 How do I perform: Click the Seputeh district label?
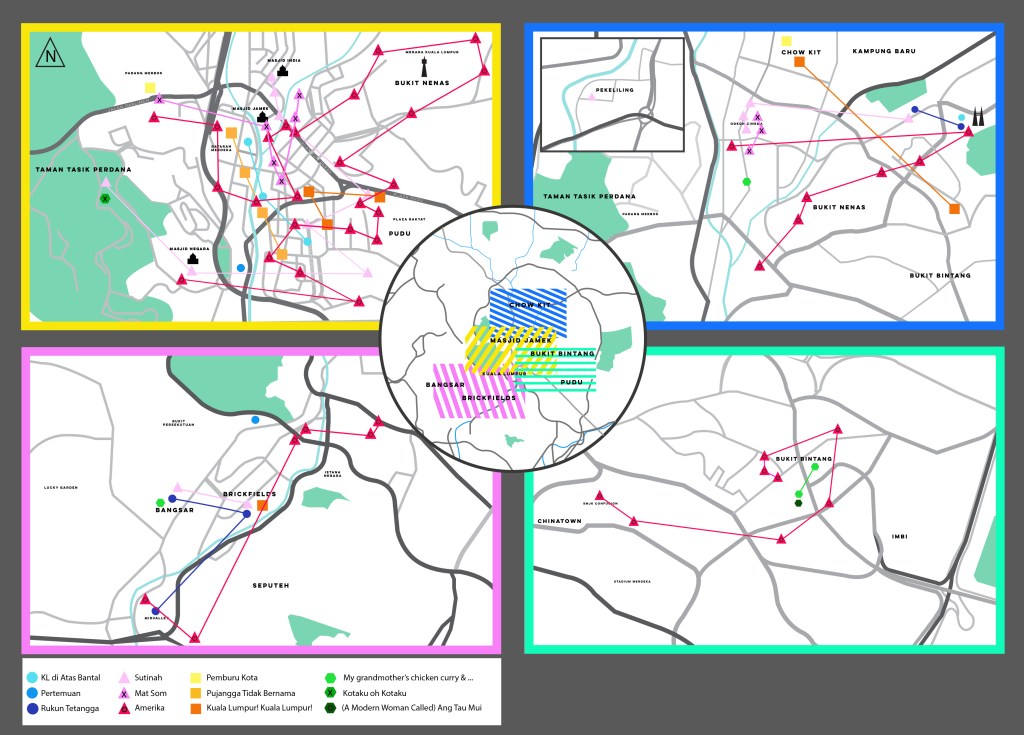(x=270, y=585)
